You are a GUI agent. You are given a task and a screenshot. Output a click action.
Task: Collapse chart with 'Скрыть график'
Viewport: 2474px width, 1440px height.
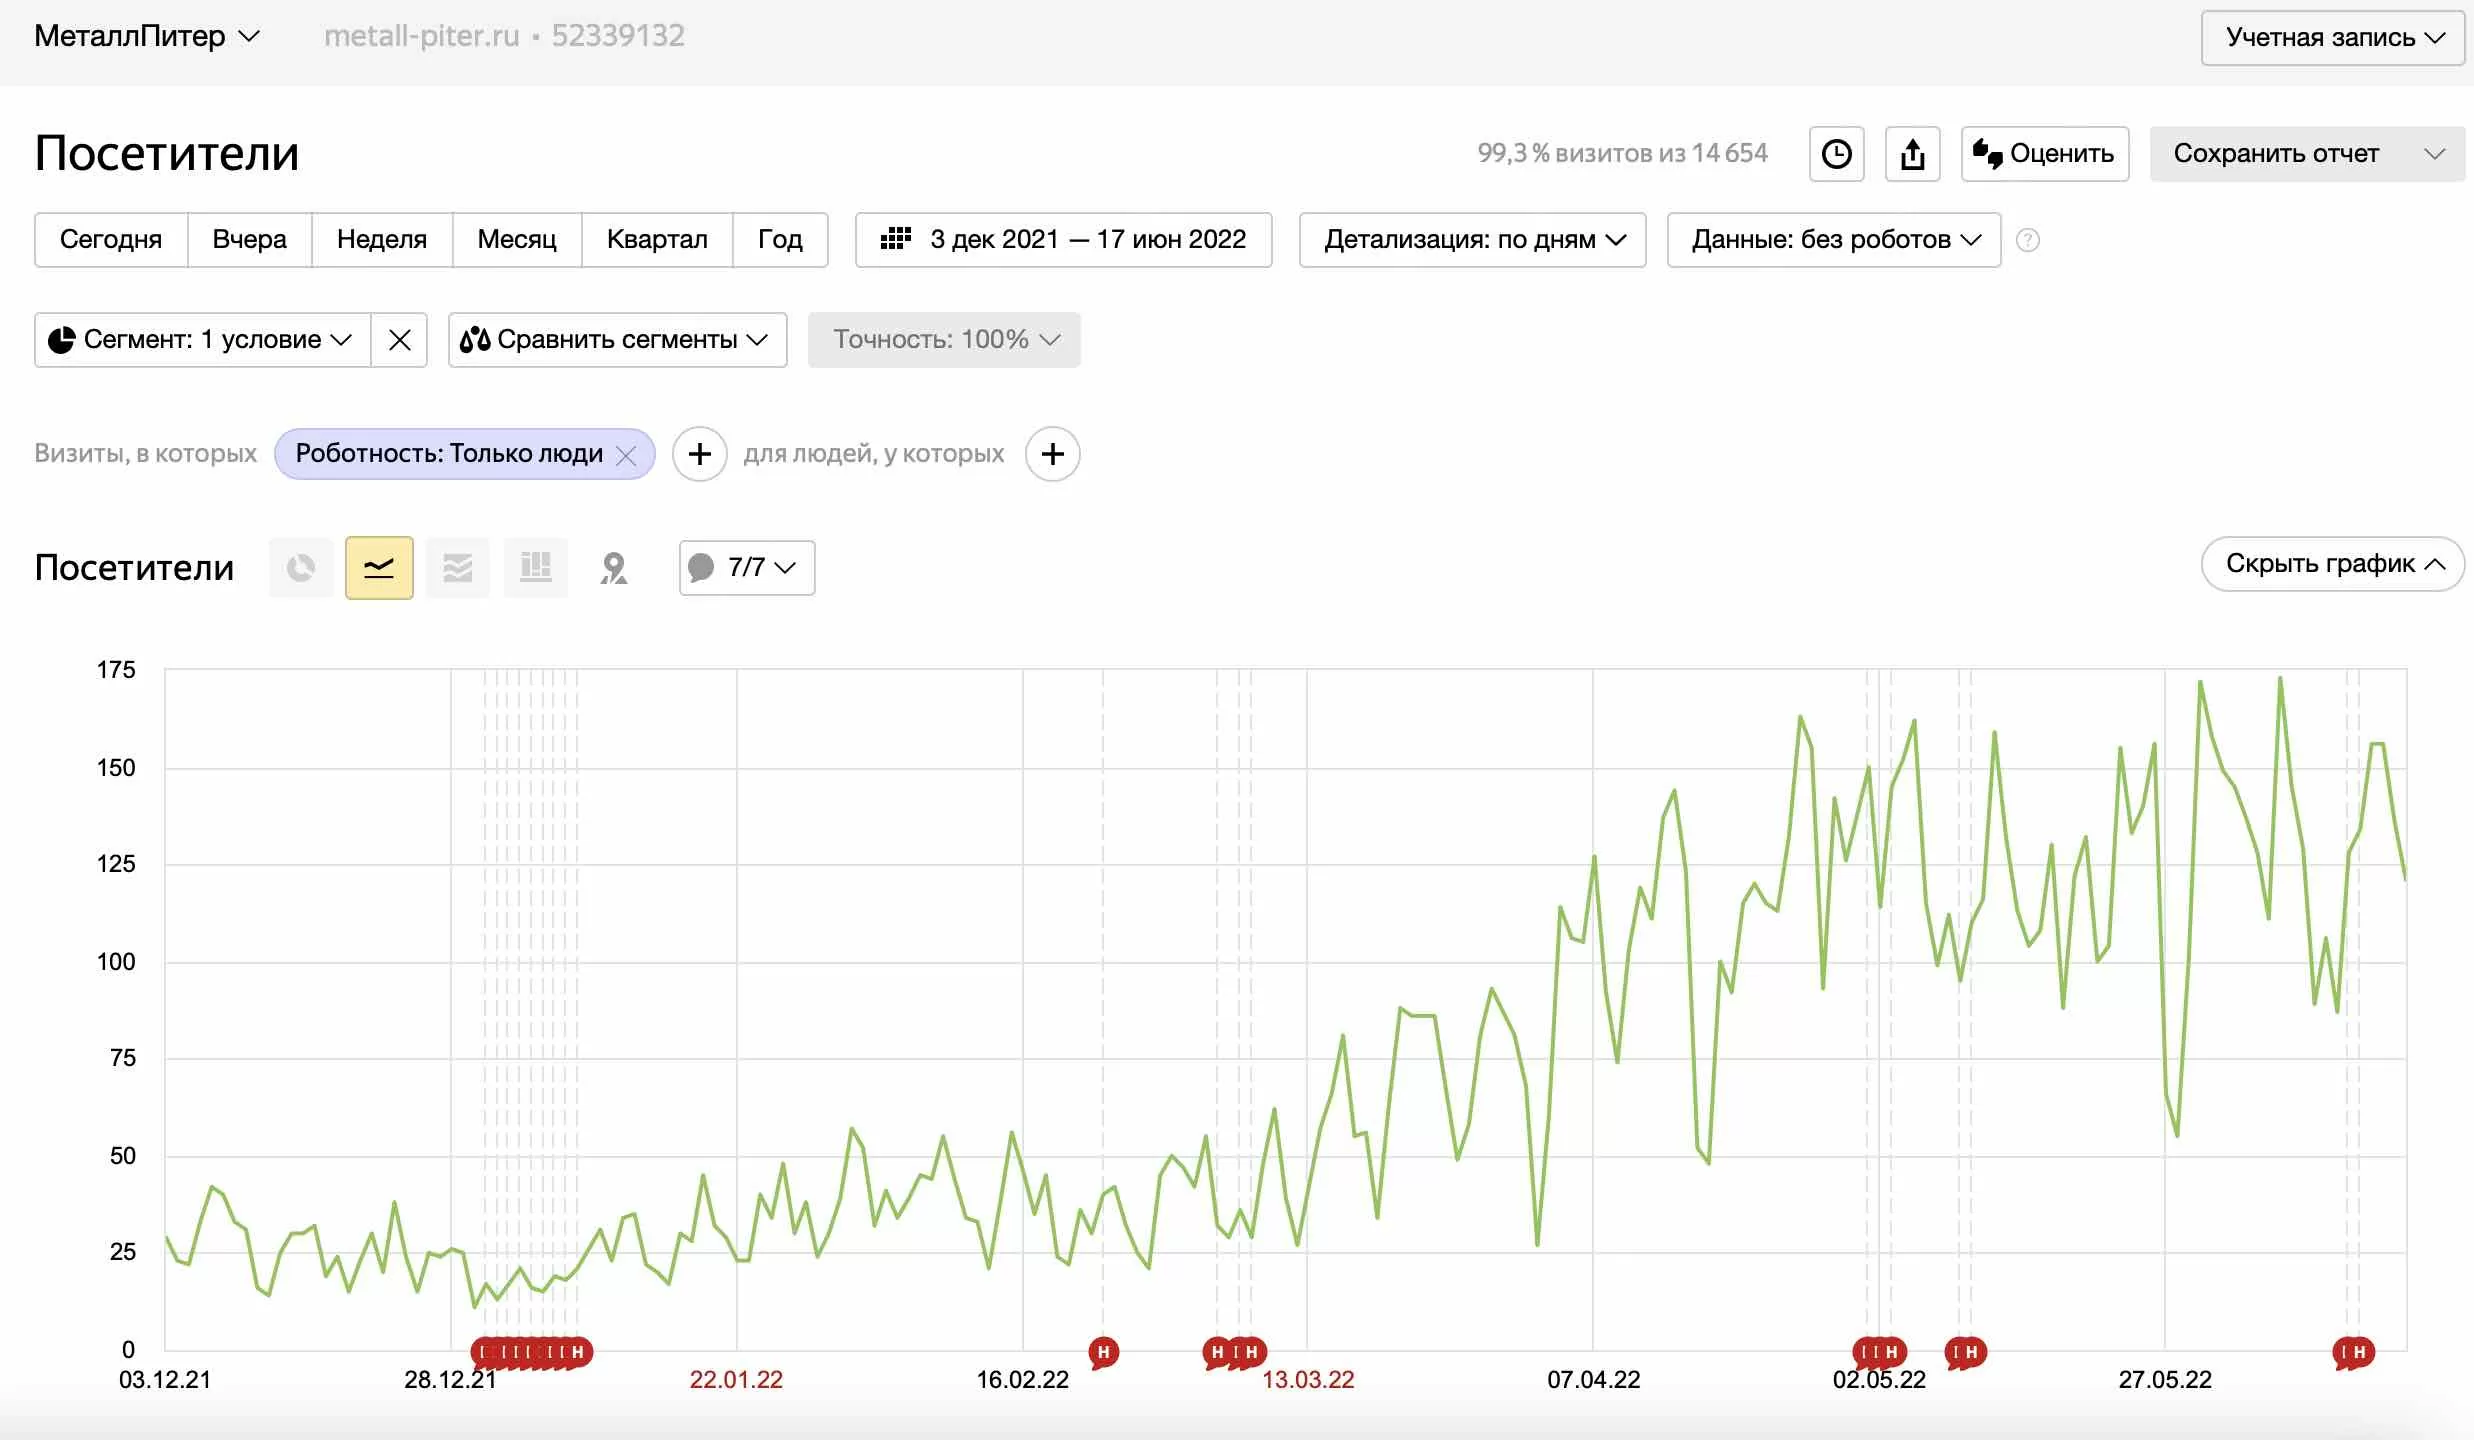pos(2332,564)
